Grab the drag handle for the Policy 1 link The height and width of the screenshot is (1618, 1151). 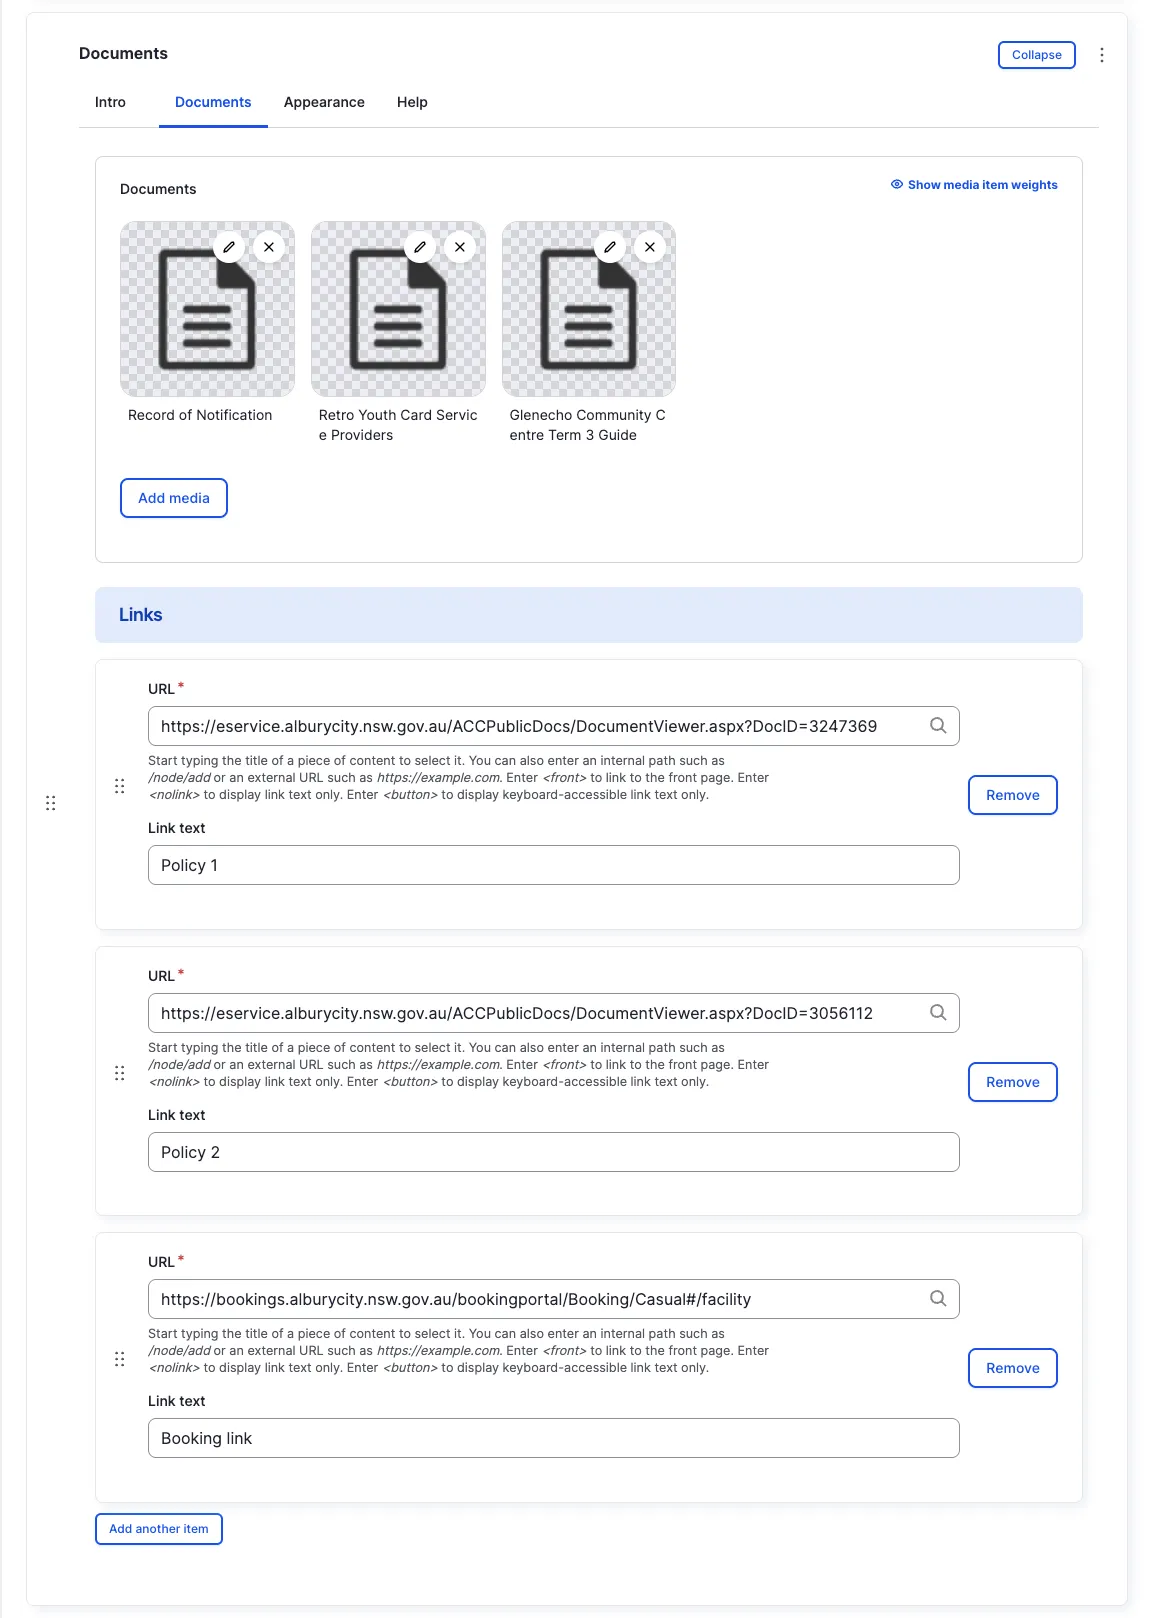tap(120, 786)
